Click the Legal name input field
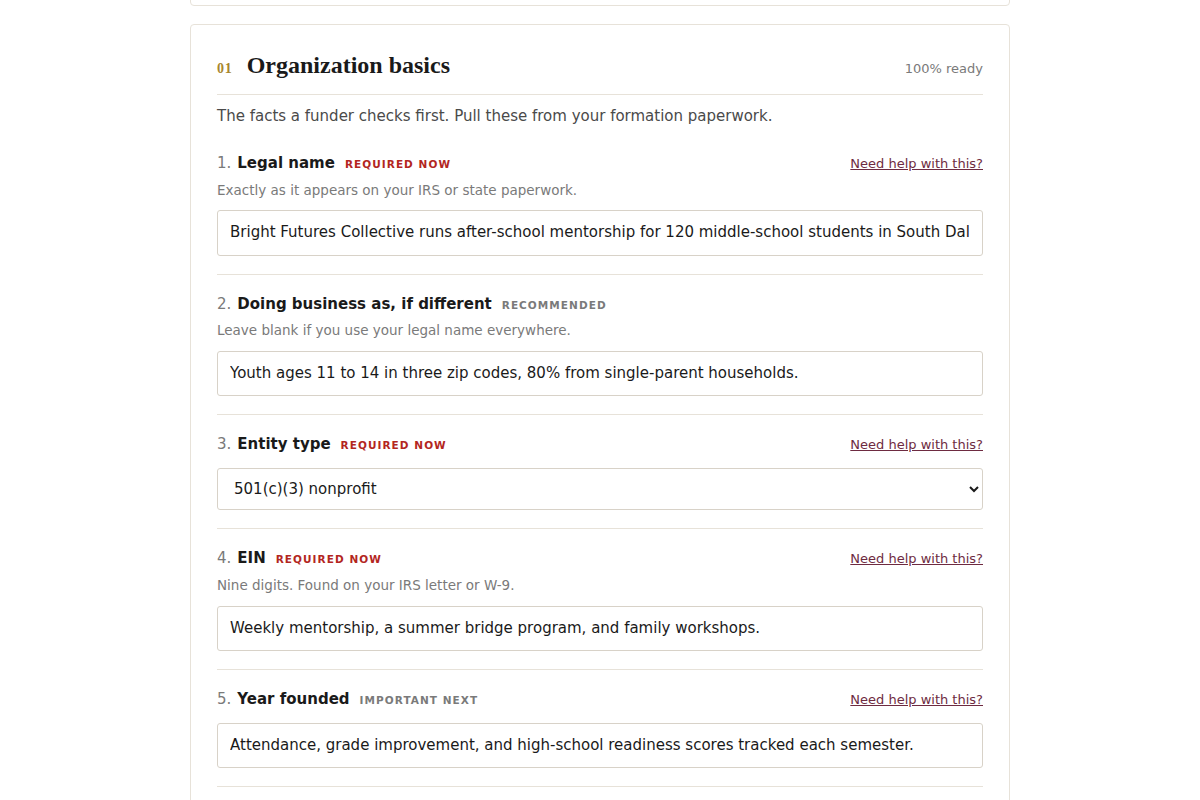 [x=600, y=232]
